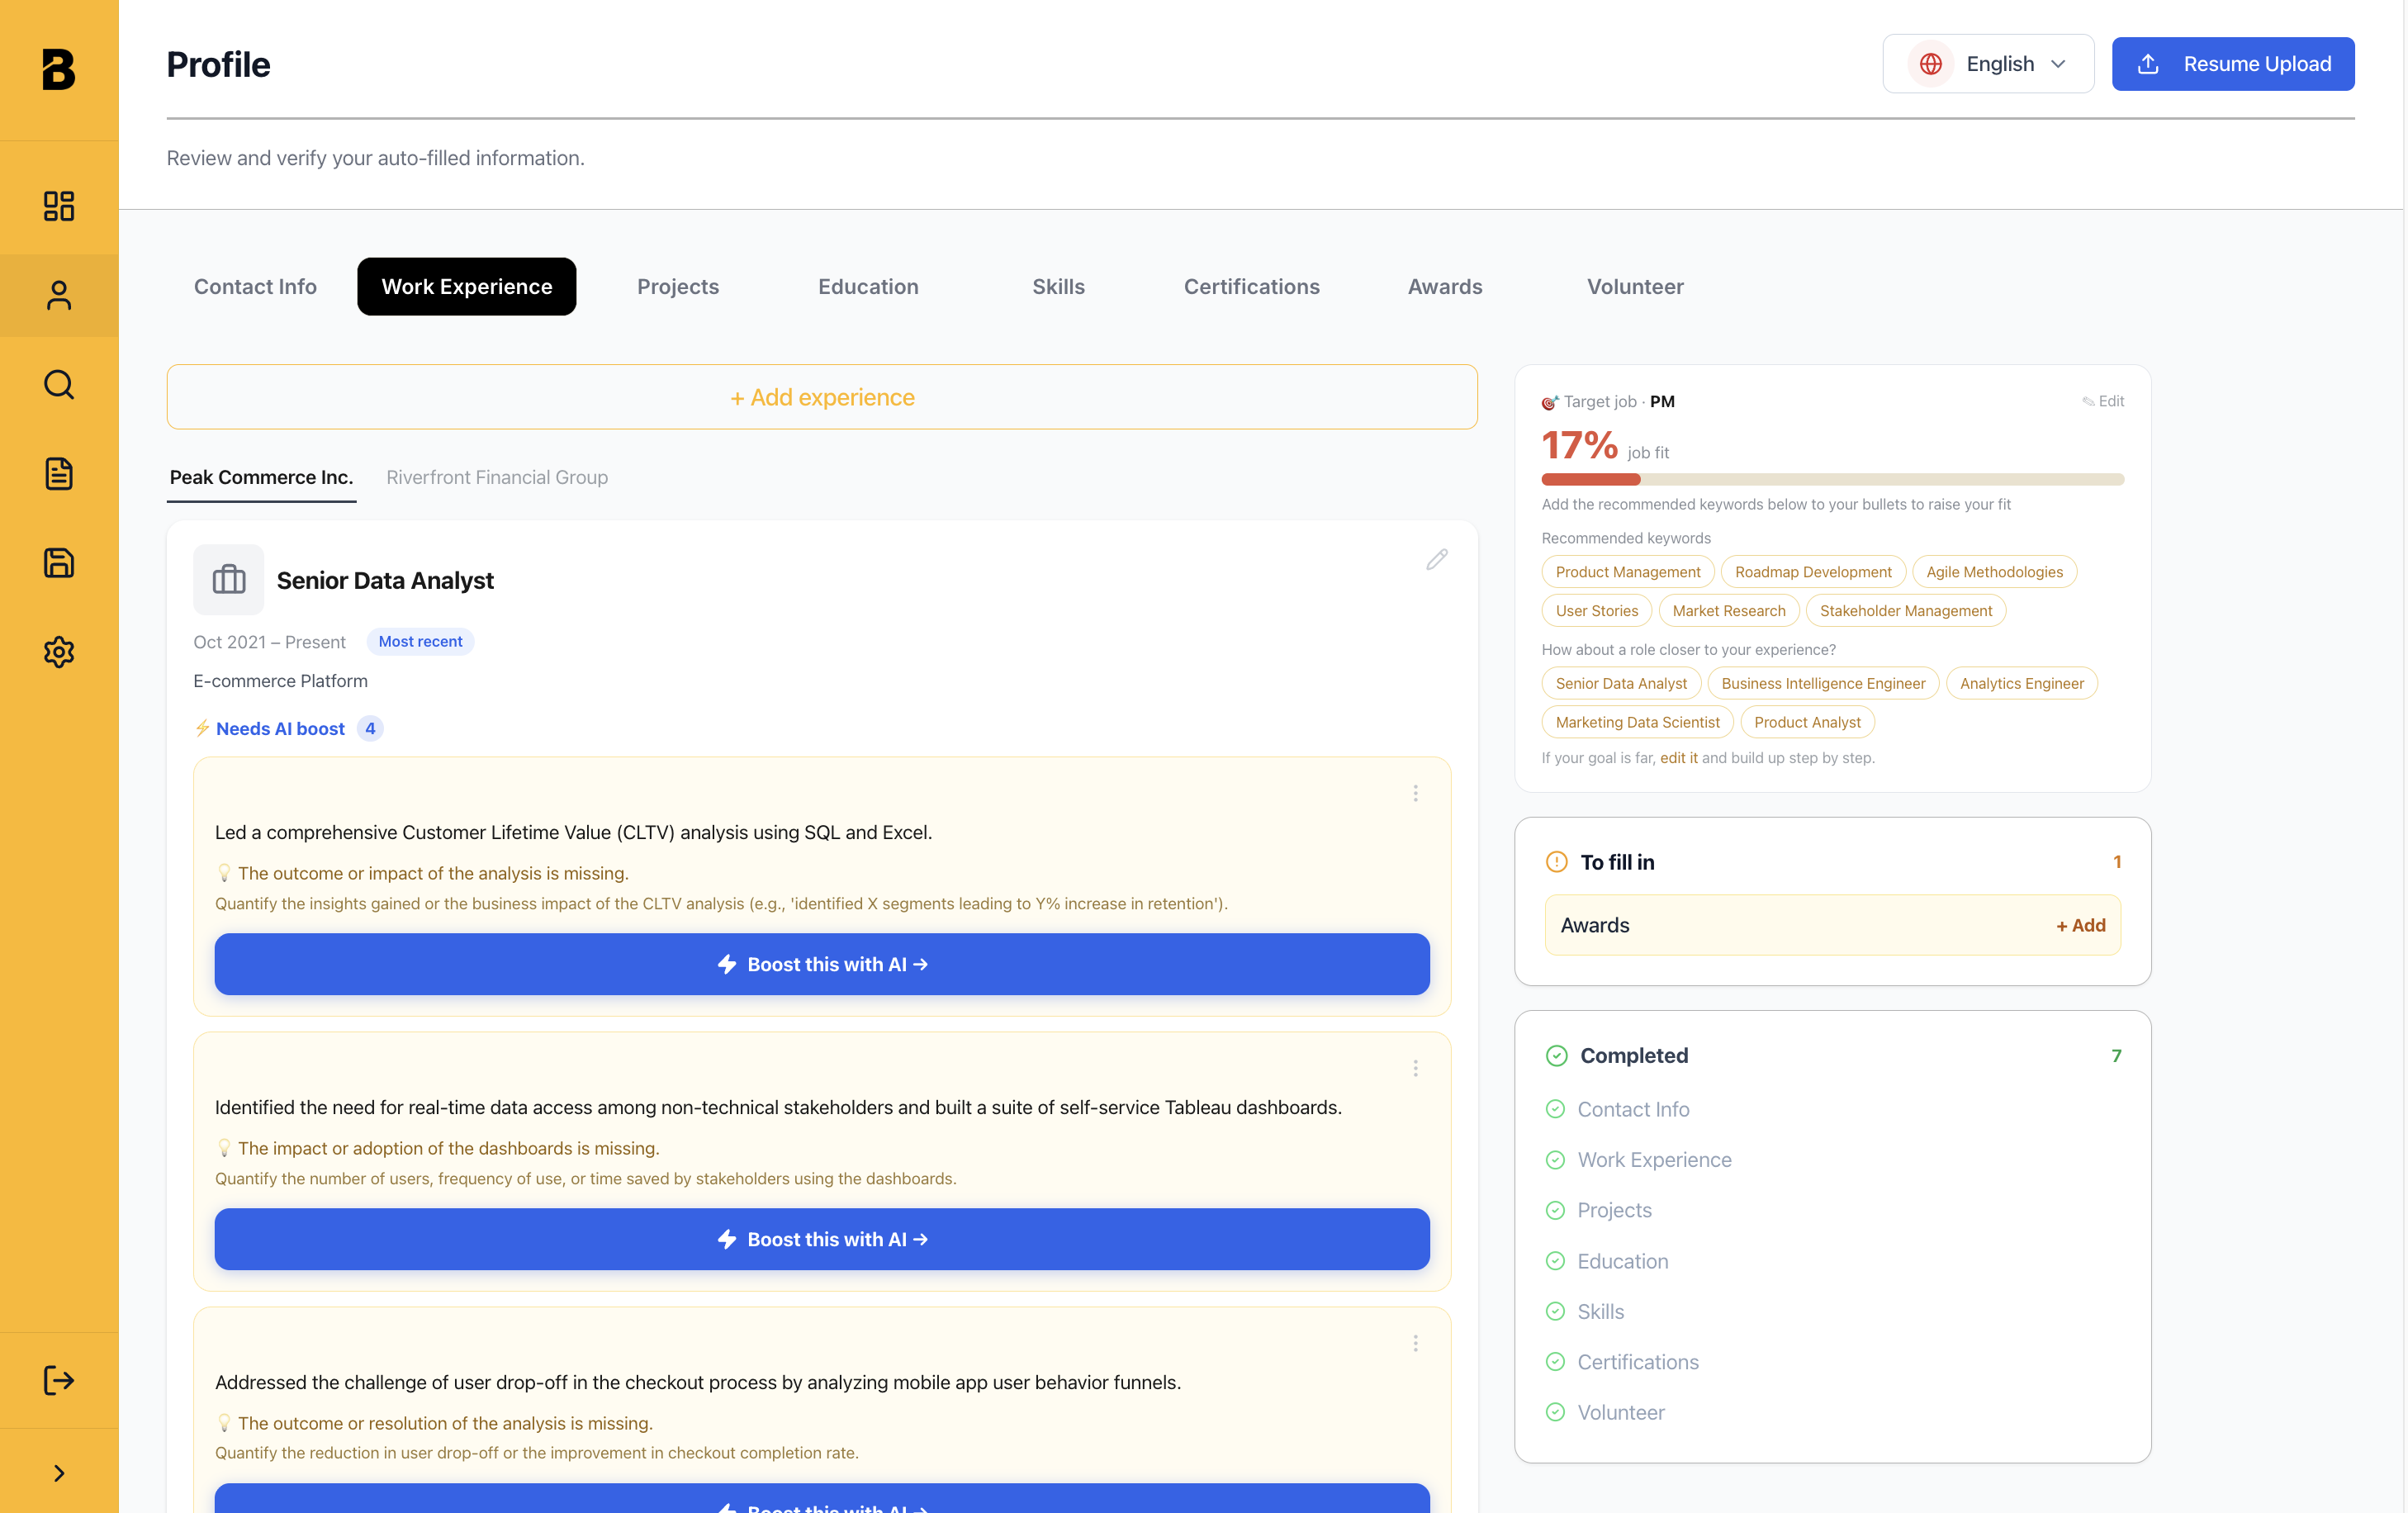Choose the Senior Data Analyst role chip
The width and height of the screenshot is (2408, 1513).
(x=1620, y=683)
